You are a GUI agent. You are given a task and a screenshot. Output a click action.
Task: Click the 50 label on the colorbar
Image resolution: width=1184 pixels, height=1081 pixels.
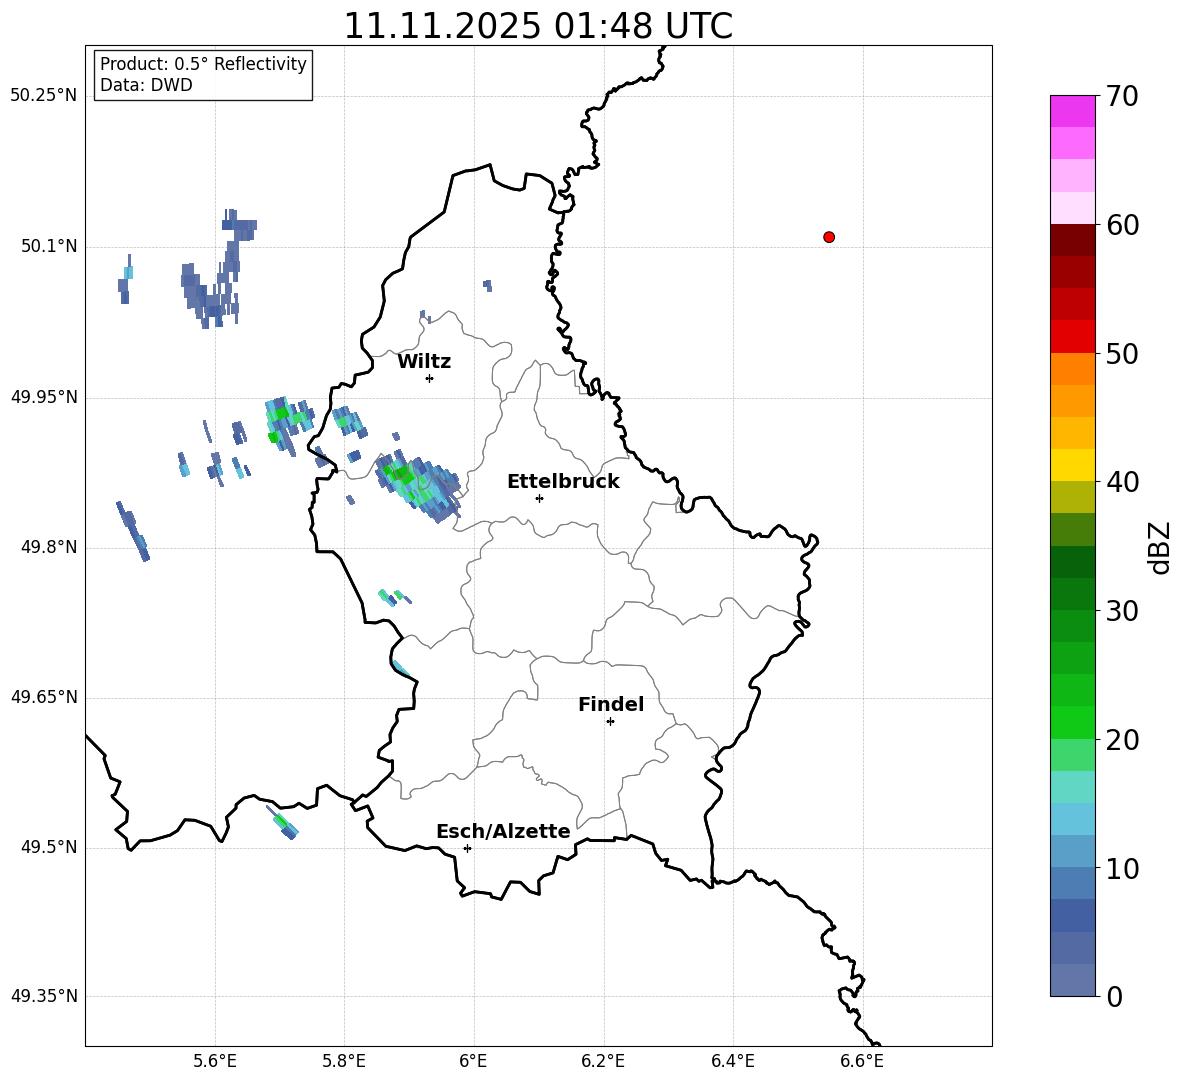pos(1122,353)
